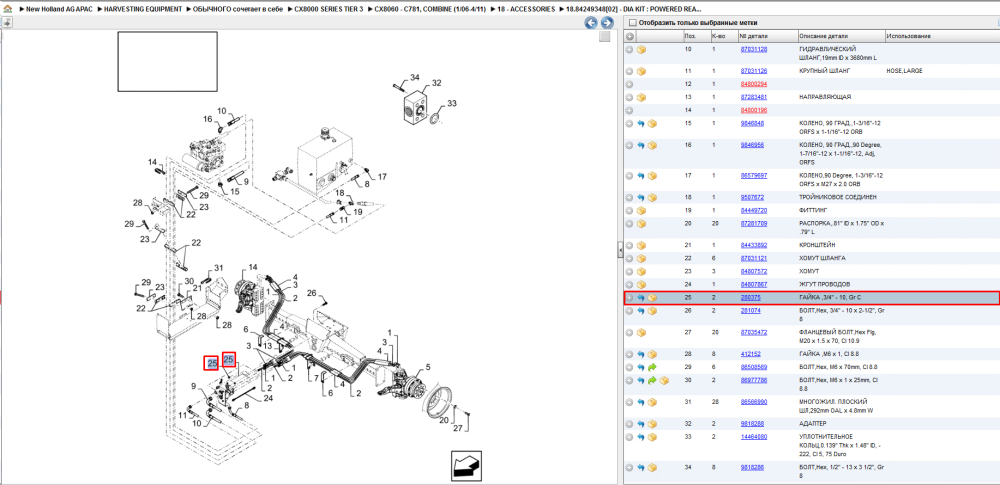The width and height of the screenshot is (1000, 485).
Task: Click the green arrow in row 30
Action: tap(652, 380)
